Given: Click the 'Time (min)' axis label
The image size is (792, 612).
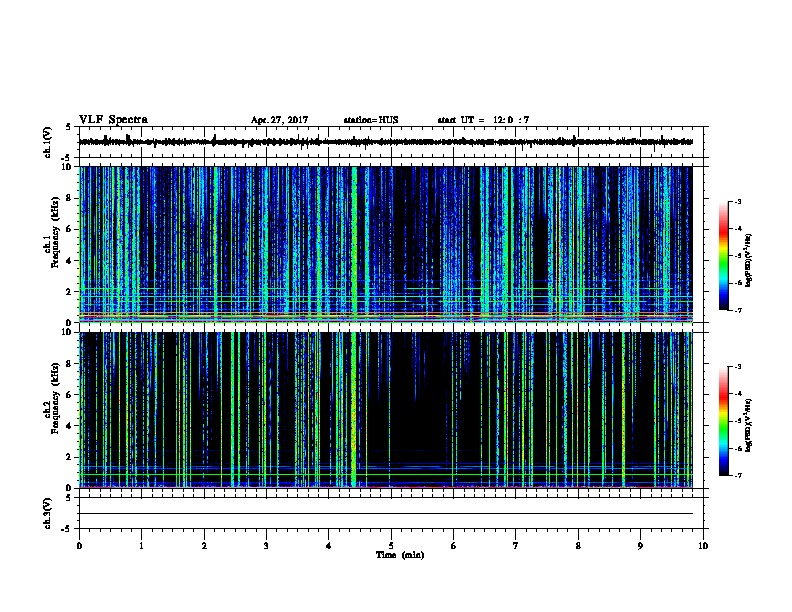Looking at the screenshot, I should [x=400, y=555].
